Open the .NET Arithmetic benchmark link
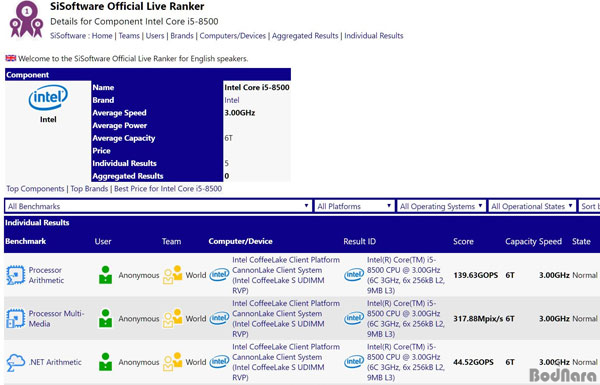 (x=55, y=362)
